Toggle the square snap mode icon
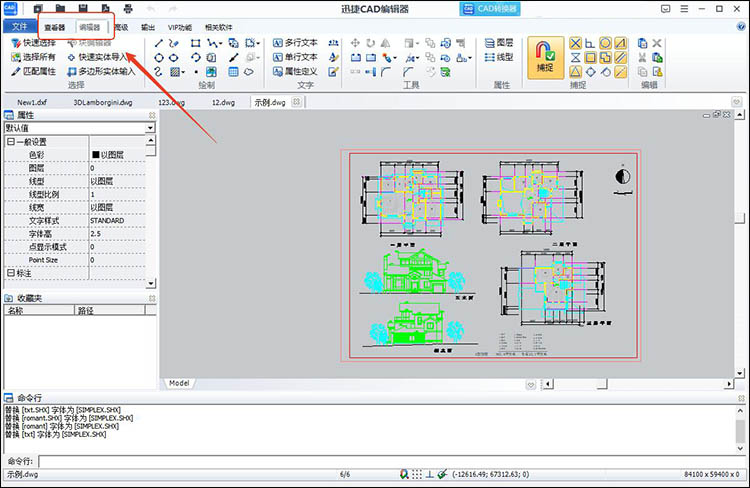750x488 pixels. pos(590,58)
